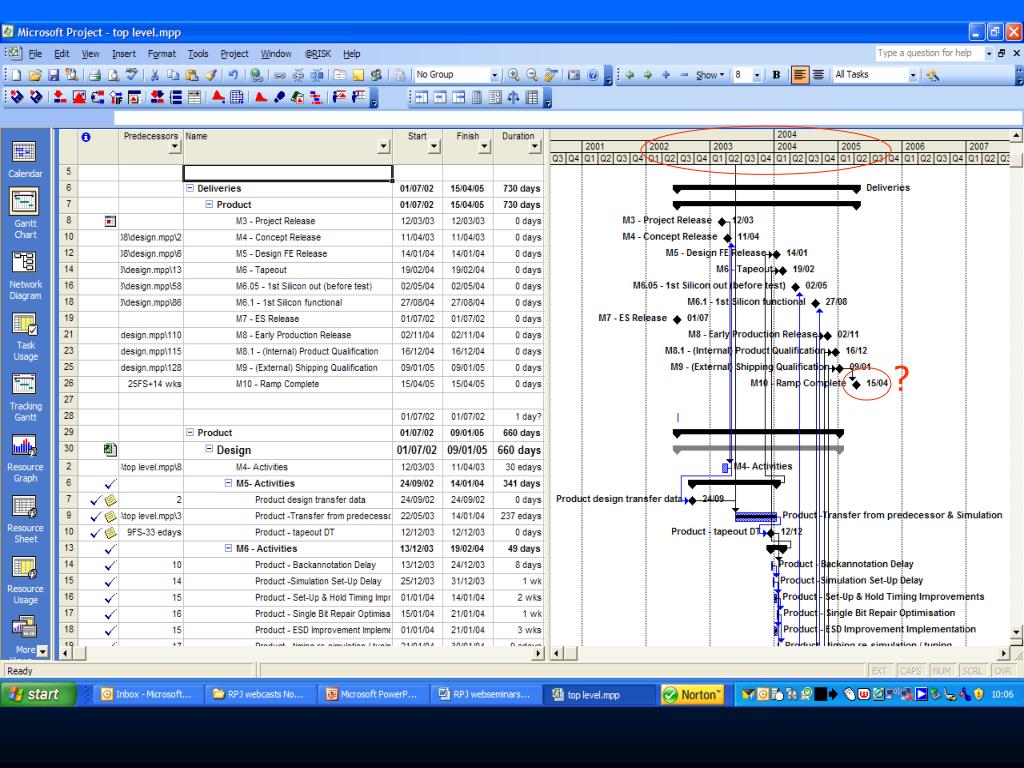Click the Print Preview icon
Screen dimensions: 1024x768
[113, 75]
